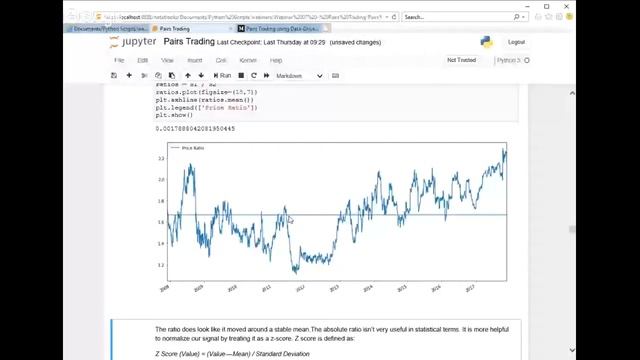Screen dimensions: 640x360
Task: Click the Jupyter logo
Action: 133,42
